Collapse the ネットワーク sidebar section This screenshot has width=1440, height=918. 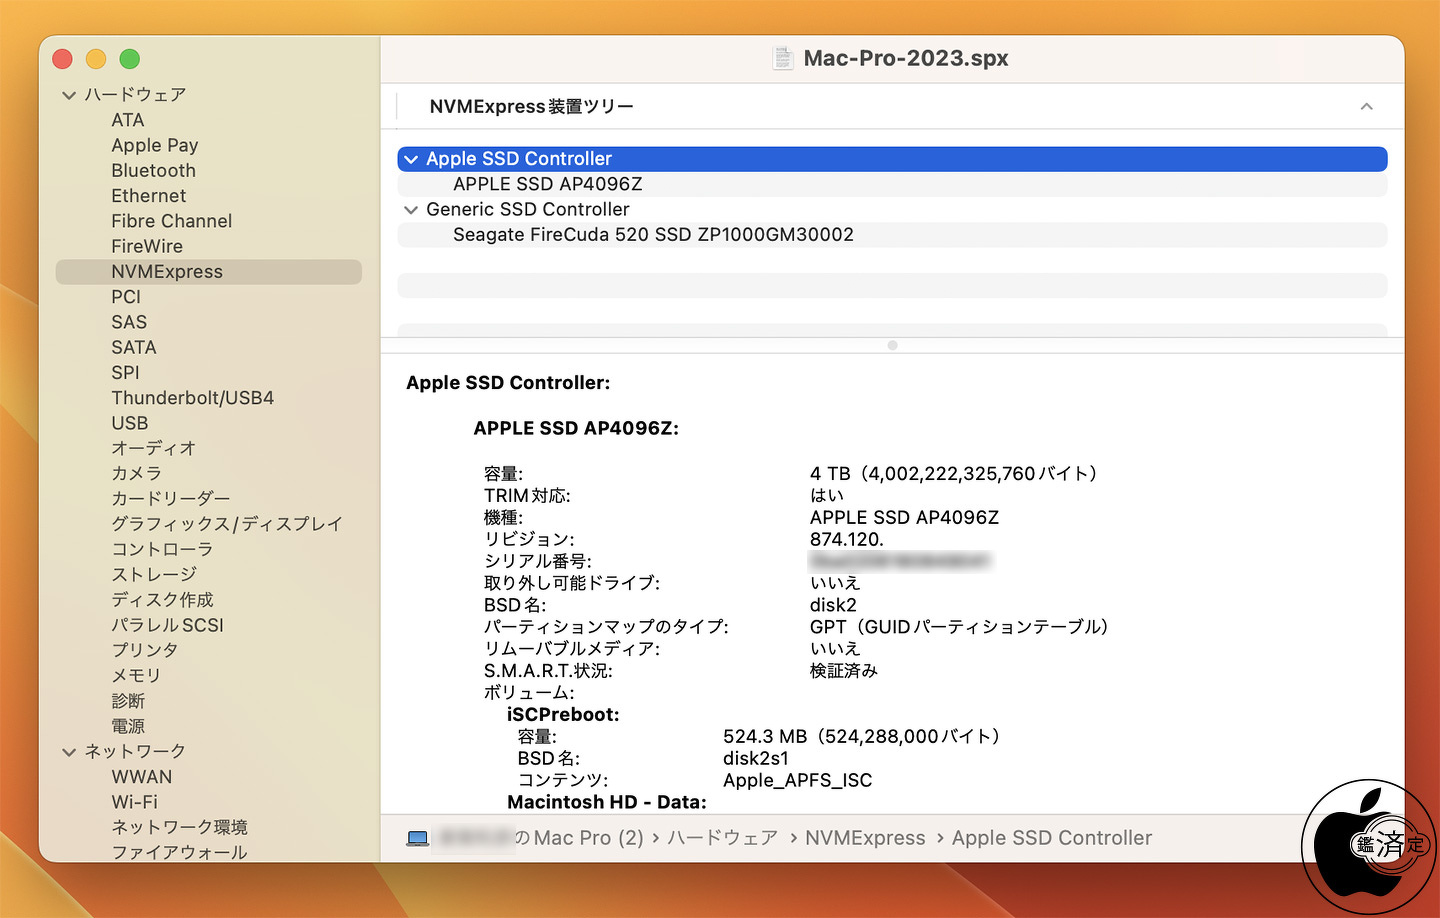(69, 752)
